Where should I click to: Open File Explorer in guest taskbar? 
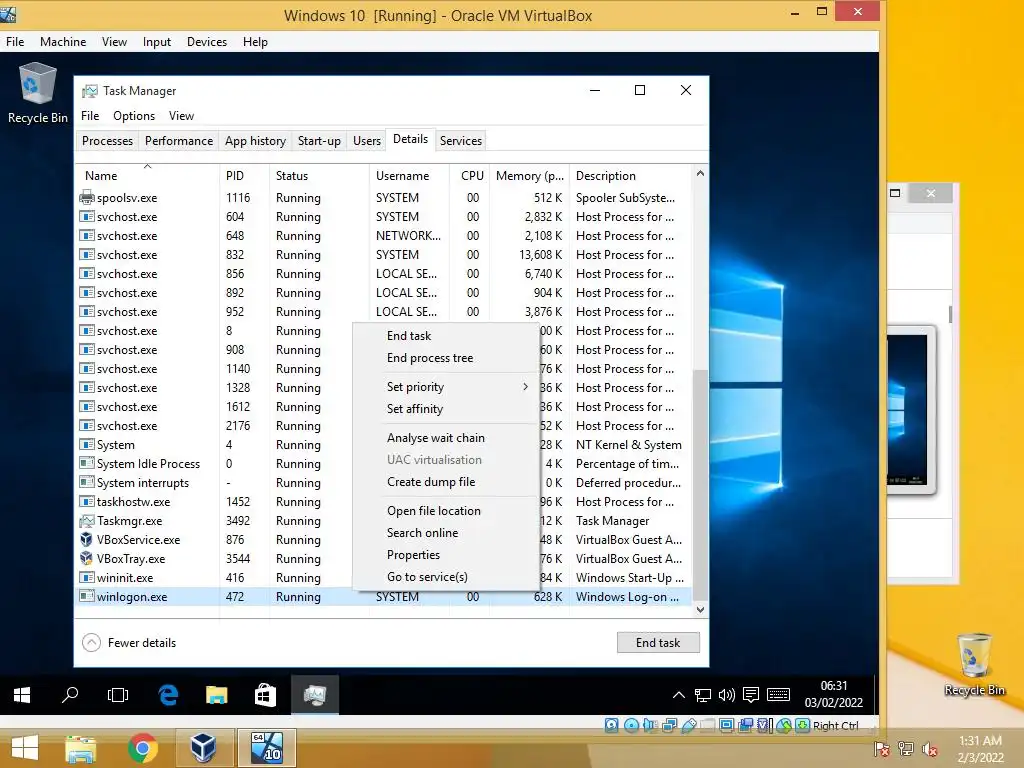click(217, 695)
